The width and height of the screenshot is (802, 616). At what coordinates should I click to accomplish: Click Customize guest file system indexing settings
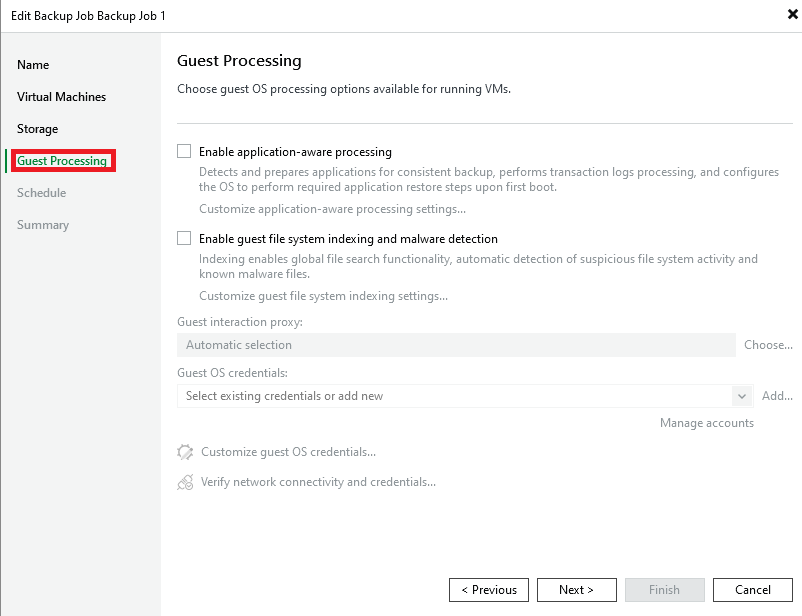[323, 296]
